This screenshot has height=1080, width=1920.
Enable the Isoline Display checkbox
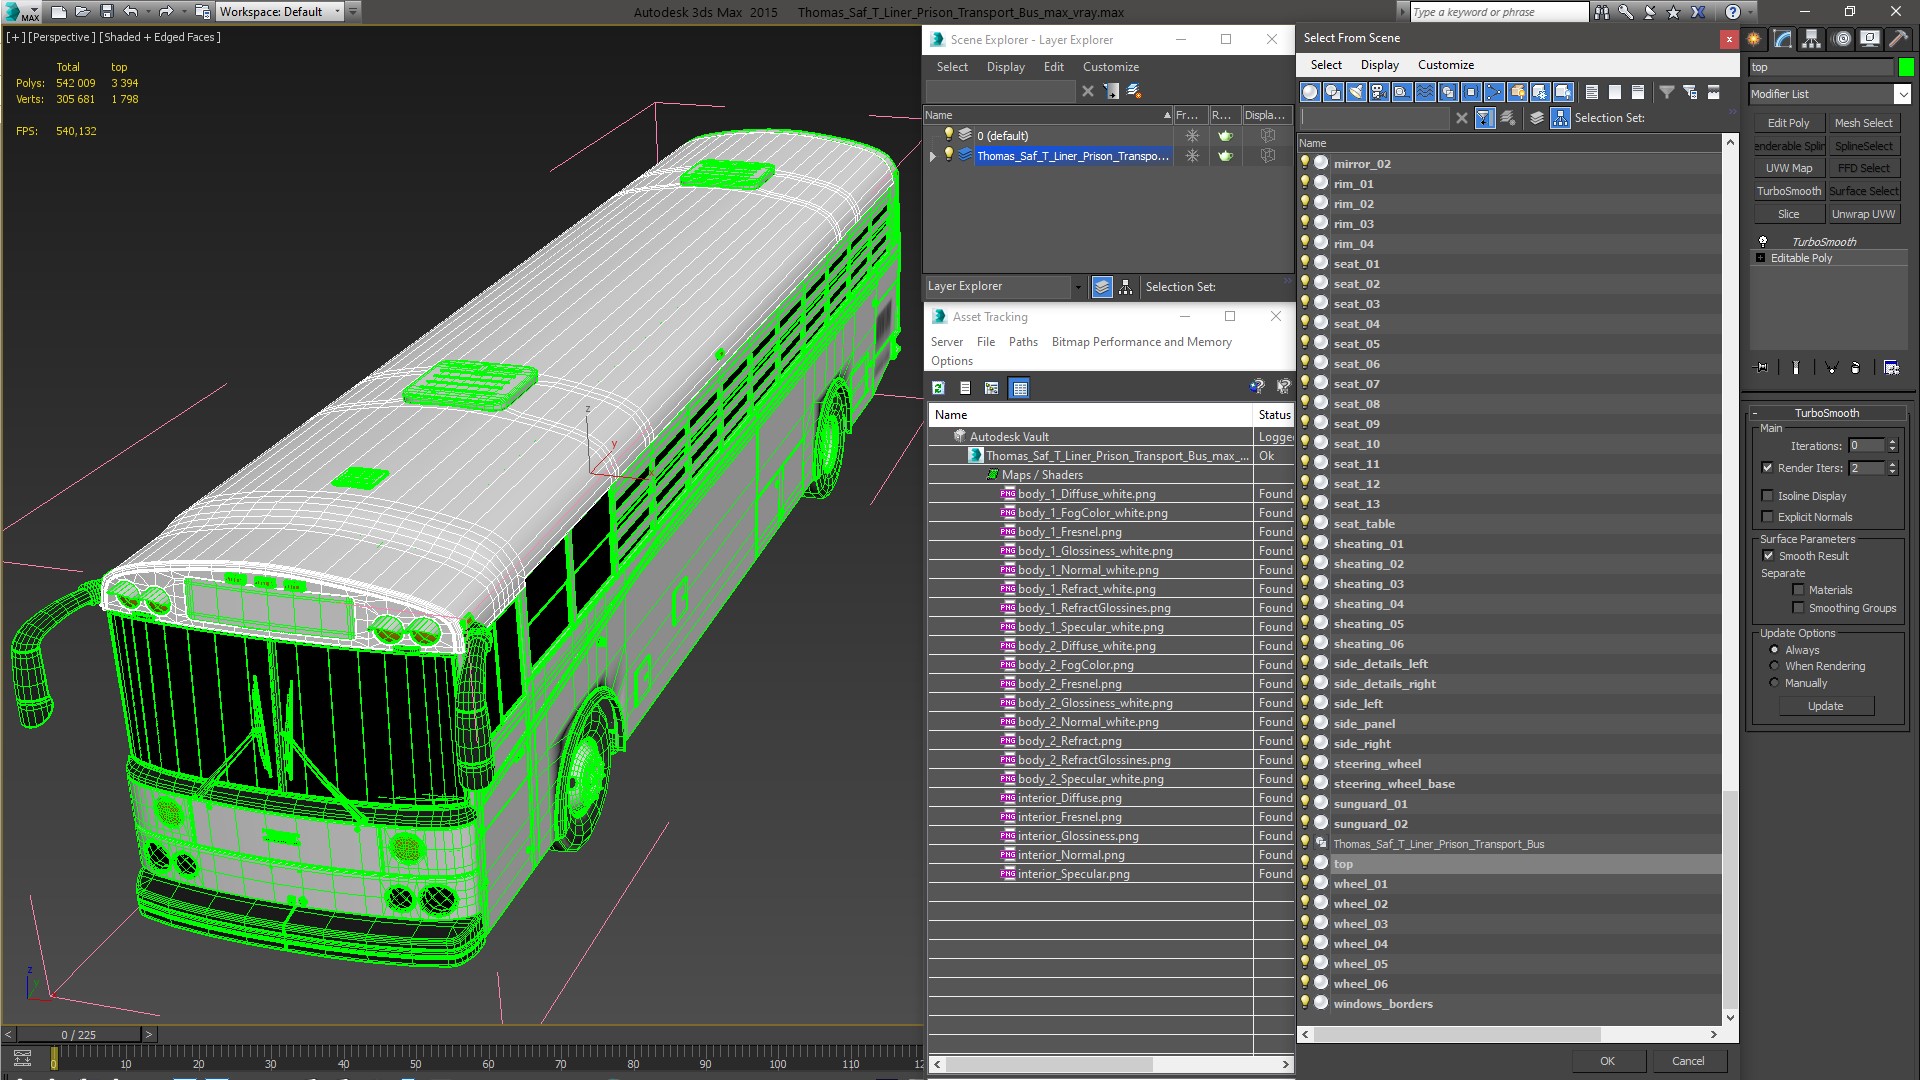(x=1767, y=496)
